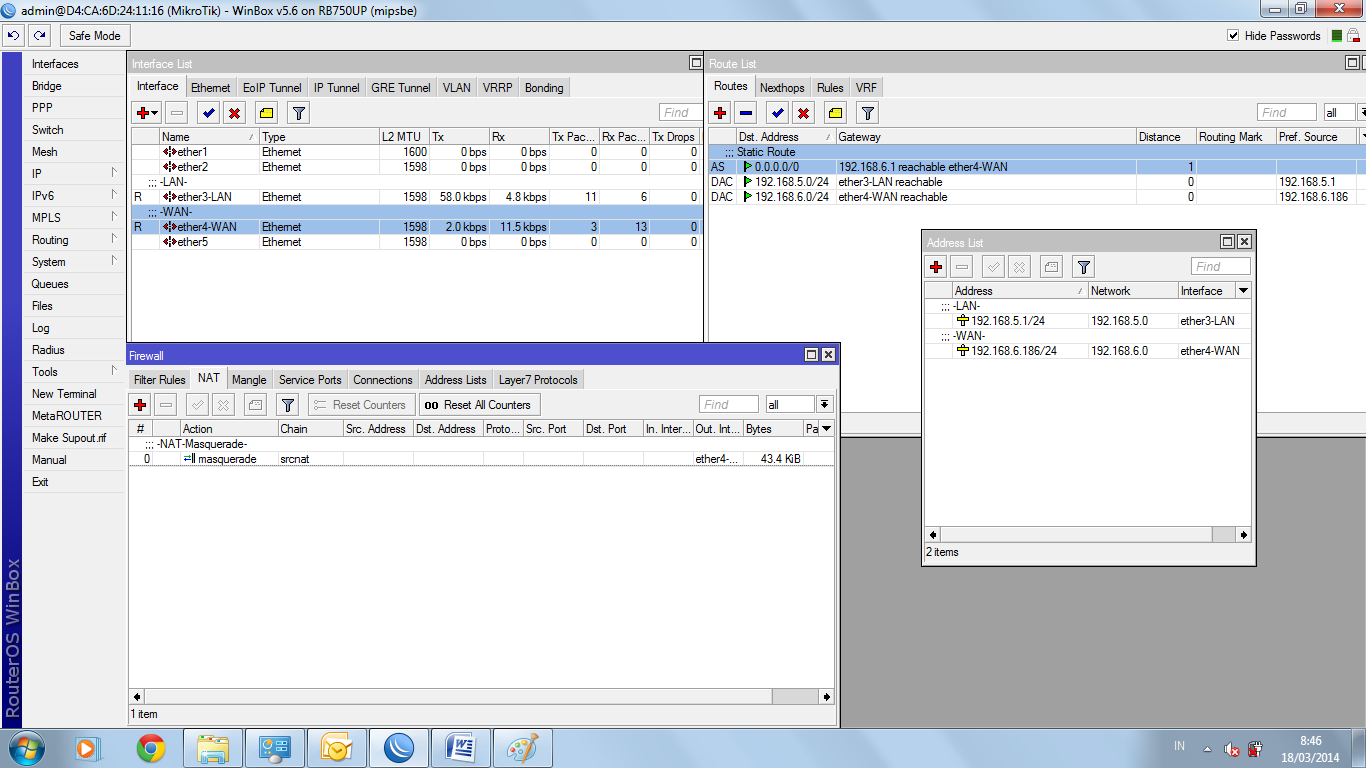Viewport: 1366px width, 768px height.
Task: Click the Undo arrow in the WinBox toolbar
Action: point(13,35)
